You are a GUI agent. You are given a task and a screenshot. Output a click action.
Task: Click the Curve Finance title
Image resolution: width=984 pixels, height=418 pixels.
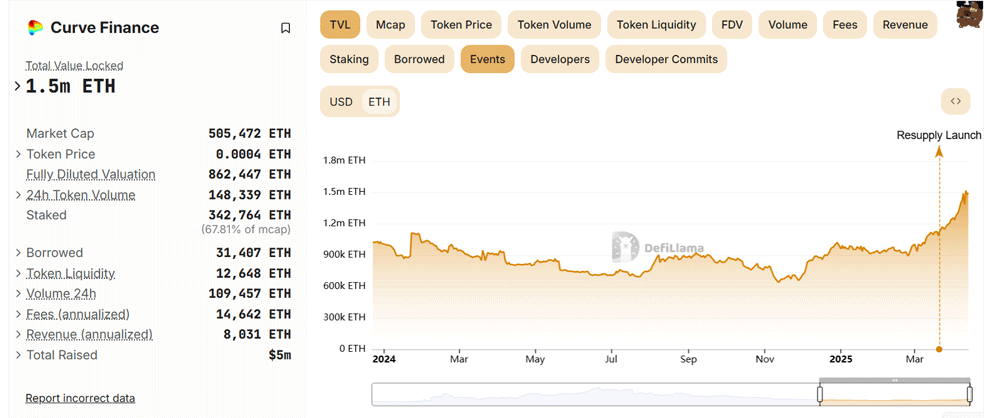105,28
